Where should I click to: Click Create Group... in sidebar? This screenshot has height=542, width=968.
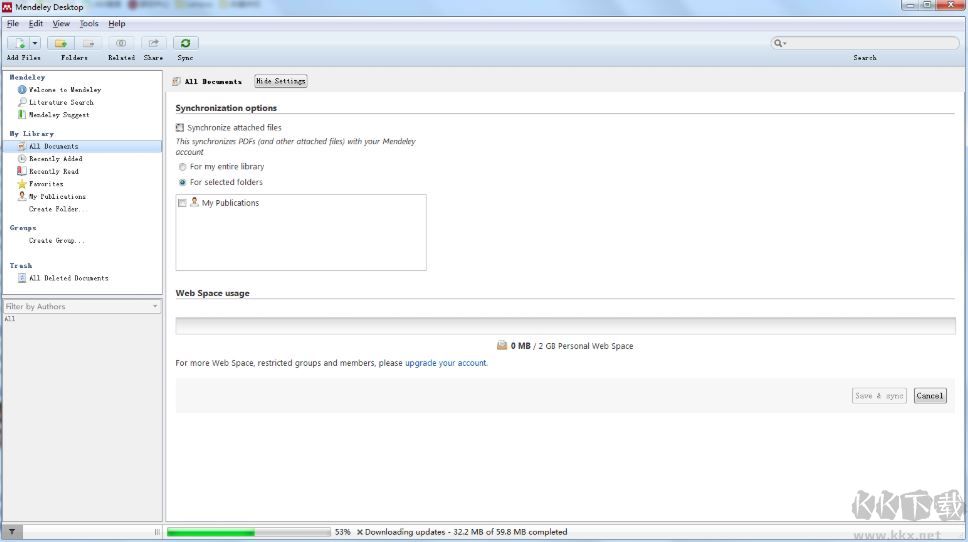tap(56, 241)
